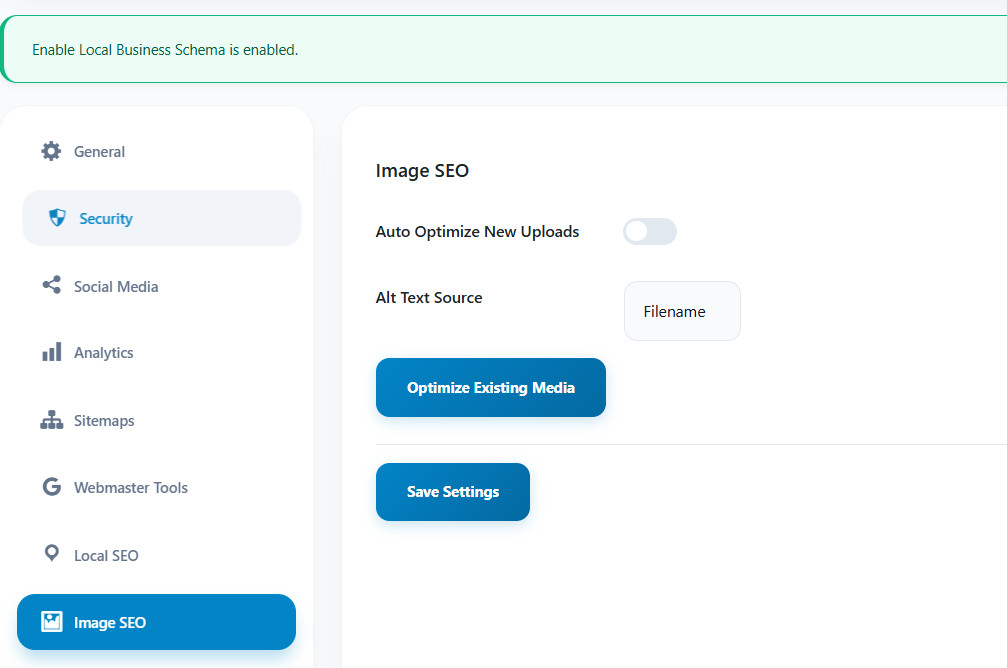This screenshot has width=1007, height=668.
Task: Dismiss the Local Business Schema notification banner
Action: [500, 47]
